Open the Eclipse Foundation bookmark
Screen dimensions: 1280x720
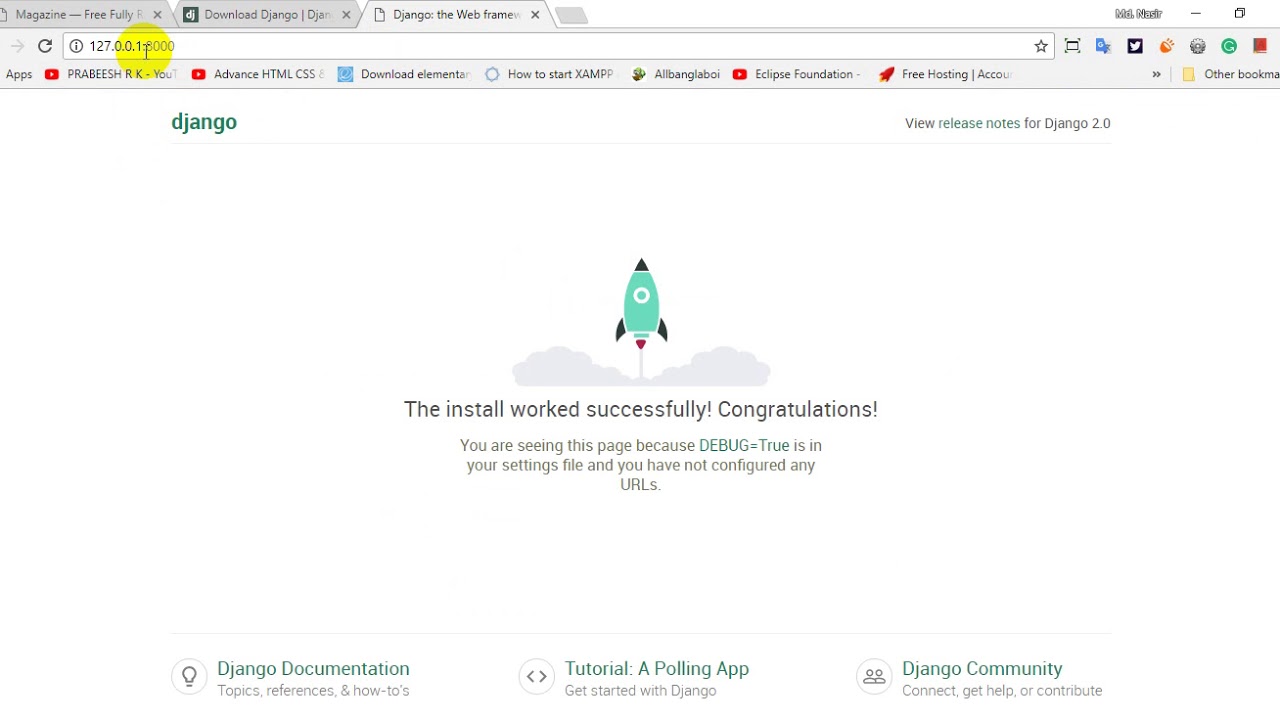click(797, 74)
